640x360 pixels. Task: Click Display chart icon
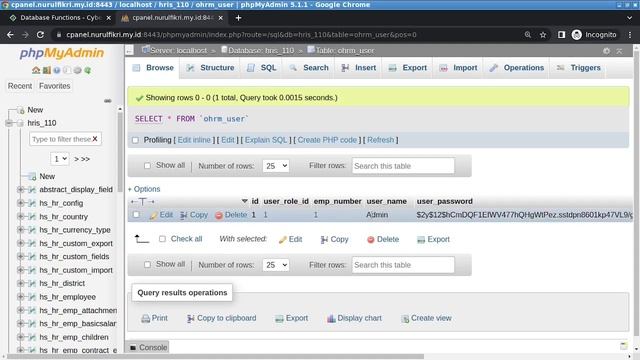click(x=331, y=318)
